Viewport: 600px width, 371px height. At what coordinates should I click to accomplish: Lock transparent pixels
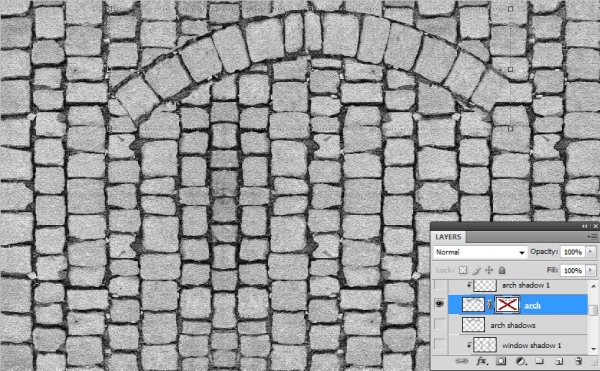(x=463, y=270)
